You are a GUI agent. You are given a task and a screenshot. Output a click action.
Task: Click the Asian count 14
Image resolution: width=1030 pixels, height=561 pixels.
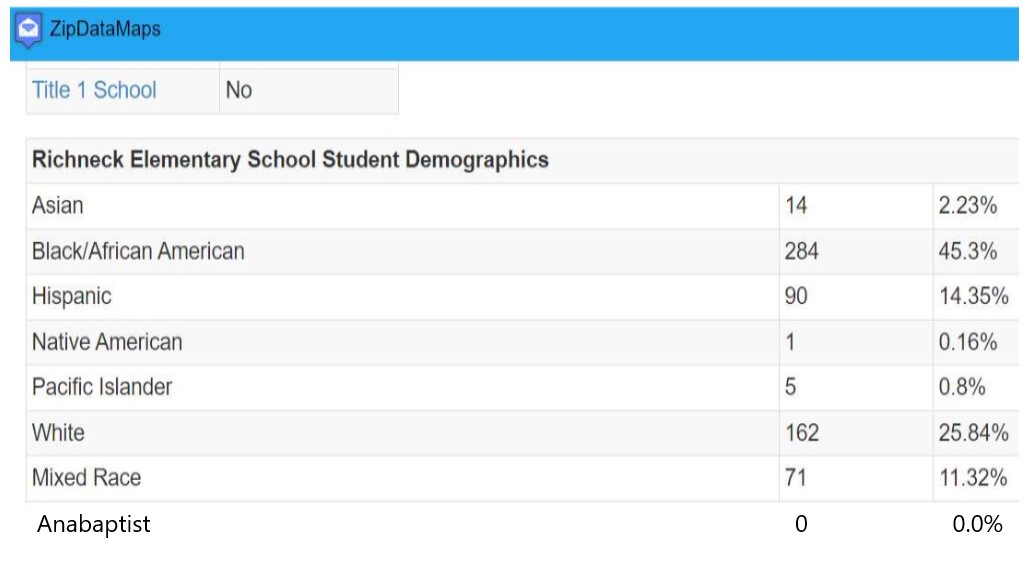click(x=795, y=206)
